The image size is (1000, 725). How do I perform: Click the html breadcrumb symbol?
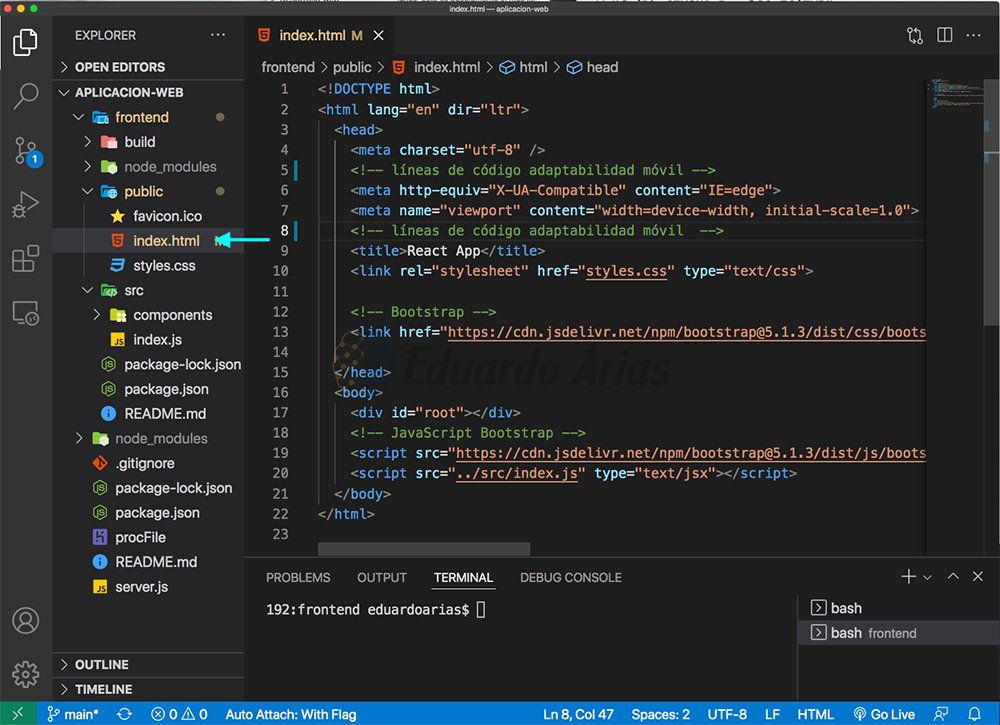tap(524, 67)
